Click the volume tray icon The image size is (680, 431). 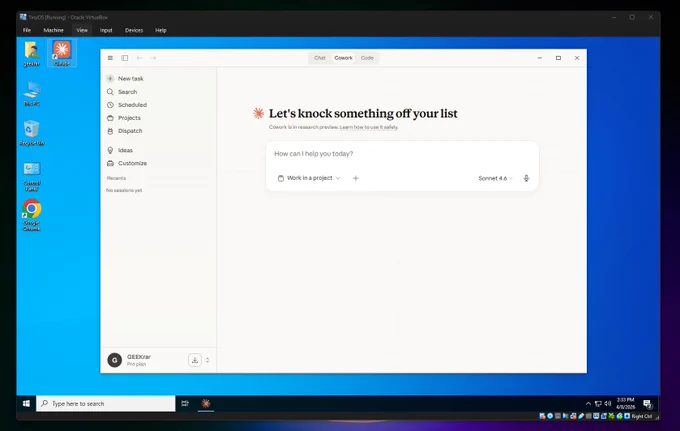(608, 404)
